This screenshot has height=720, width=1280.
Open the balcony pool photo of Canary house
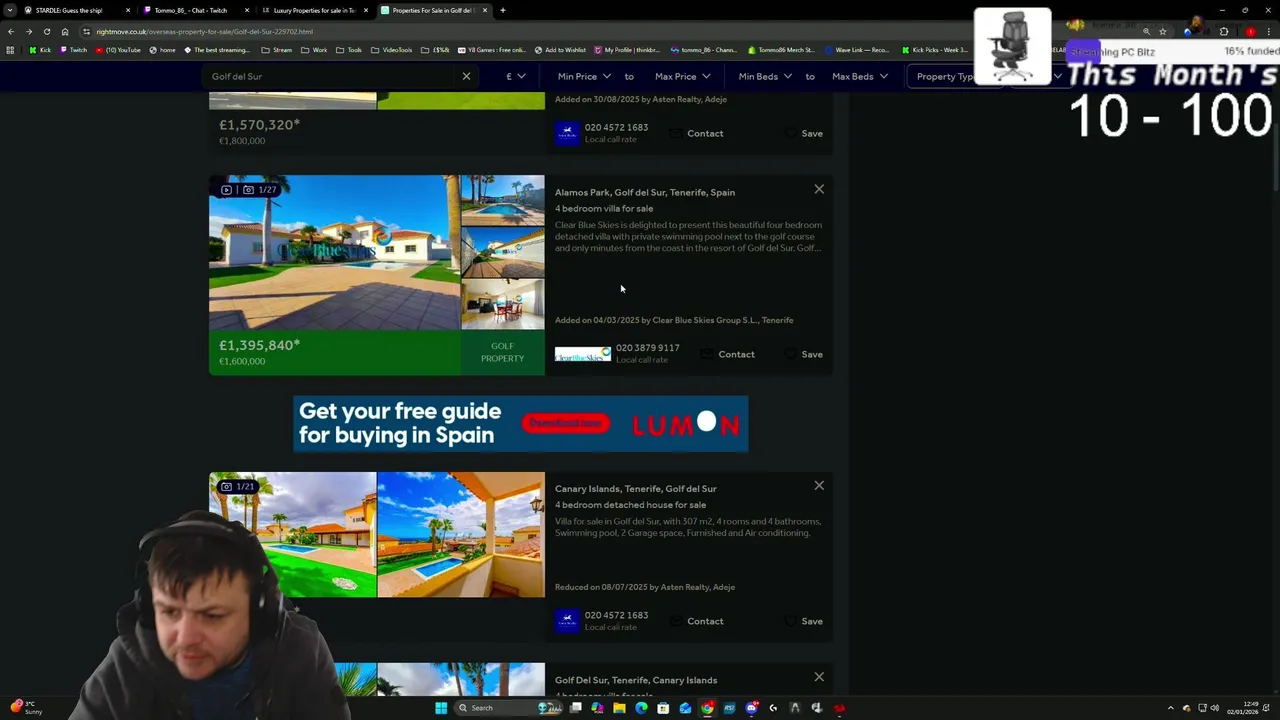pyautogui.click(x=461, y=535)
